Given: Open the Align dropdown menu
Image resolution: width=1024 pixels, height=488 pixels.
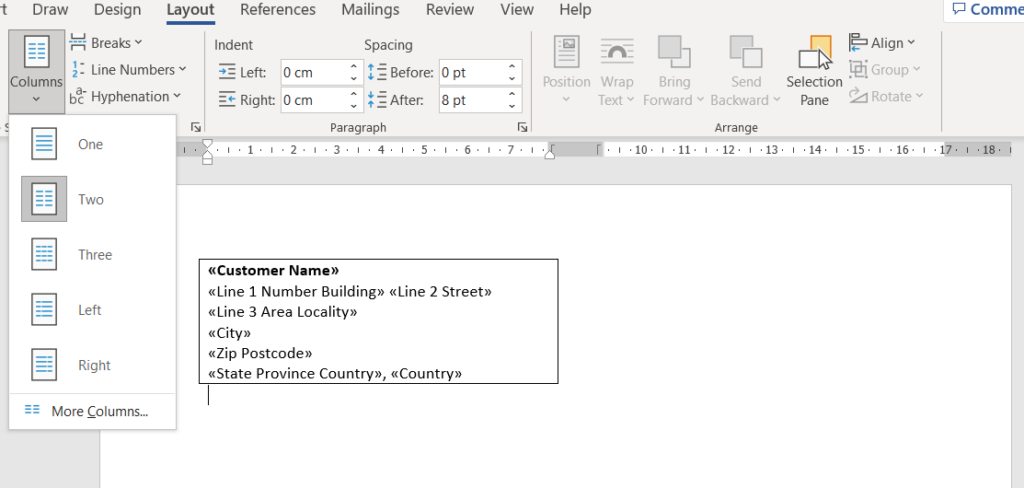Looking at the screenshot, I should [x=883, y=43].
